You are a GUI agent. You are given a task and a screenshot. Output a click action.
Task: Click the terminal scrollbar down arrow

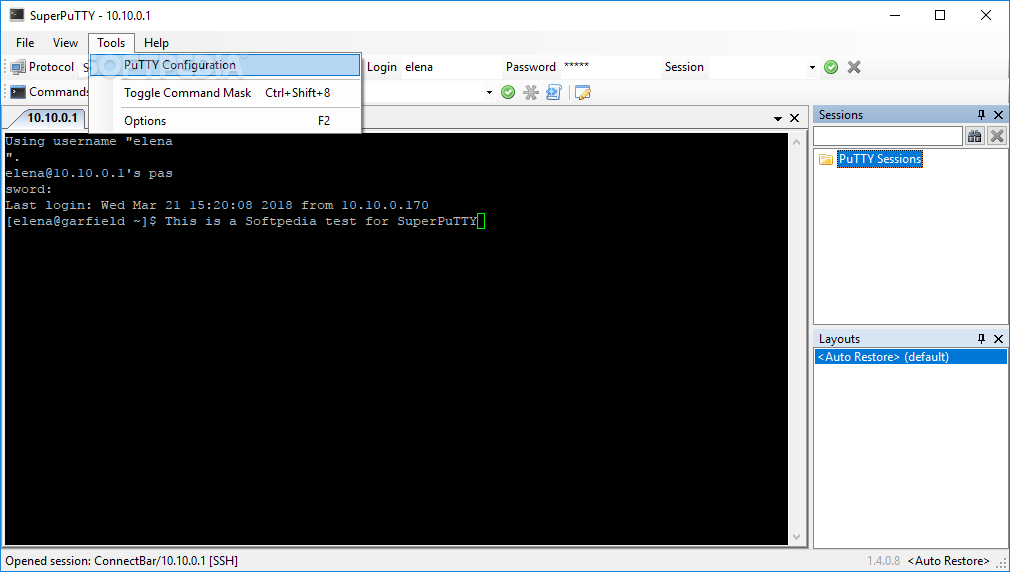[797, 537]
